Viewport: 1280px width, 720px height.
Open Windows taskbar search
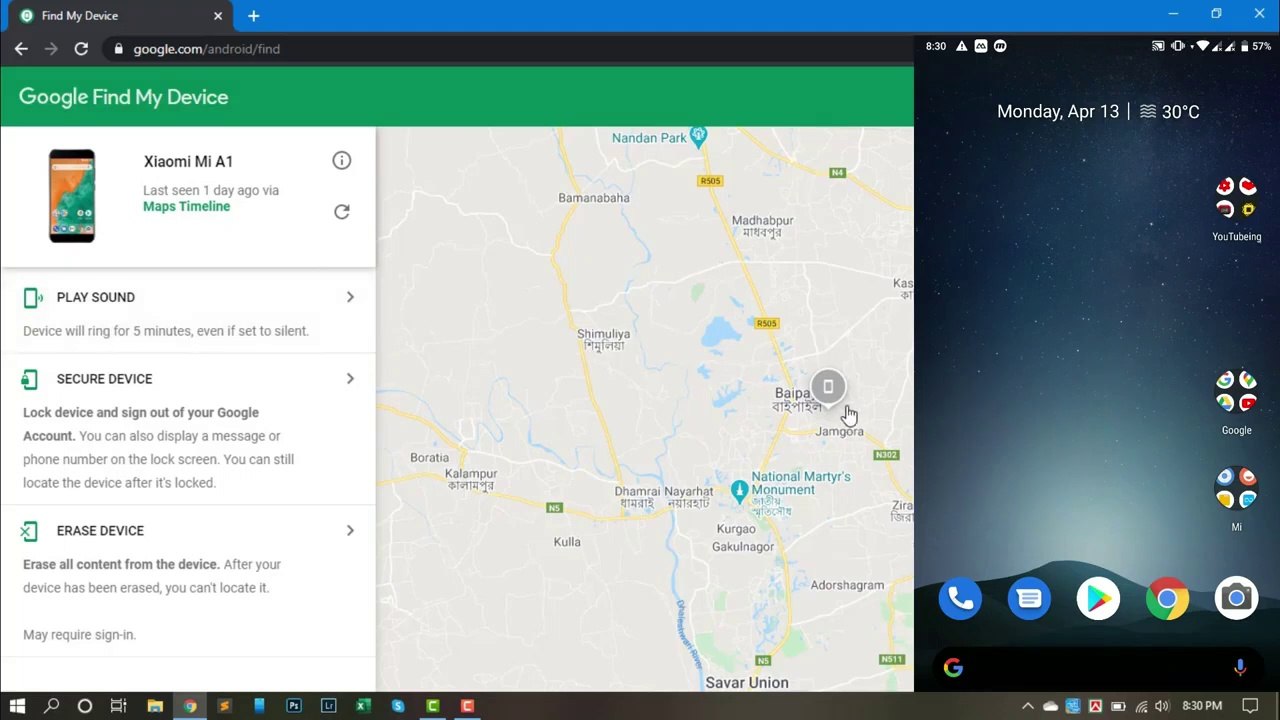[x=51, y=706]
